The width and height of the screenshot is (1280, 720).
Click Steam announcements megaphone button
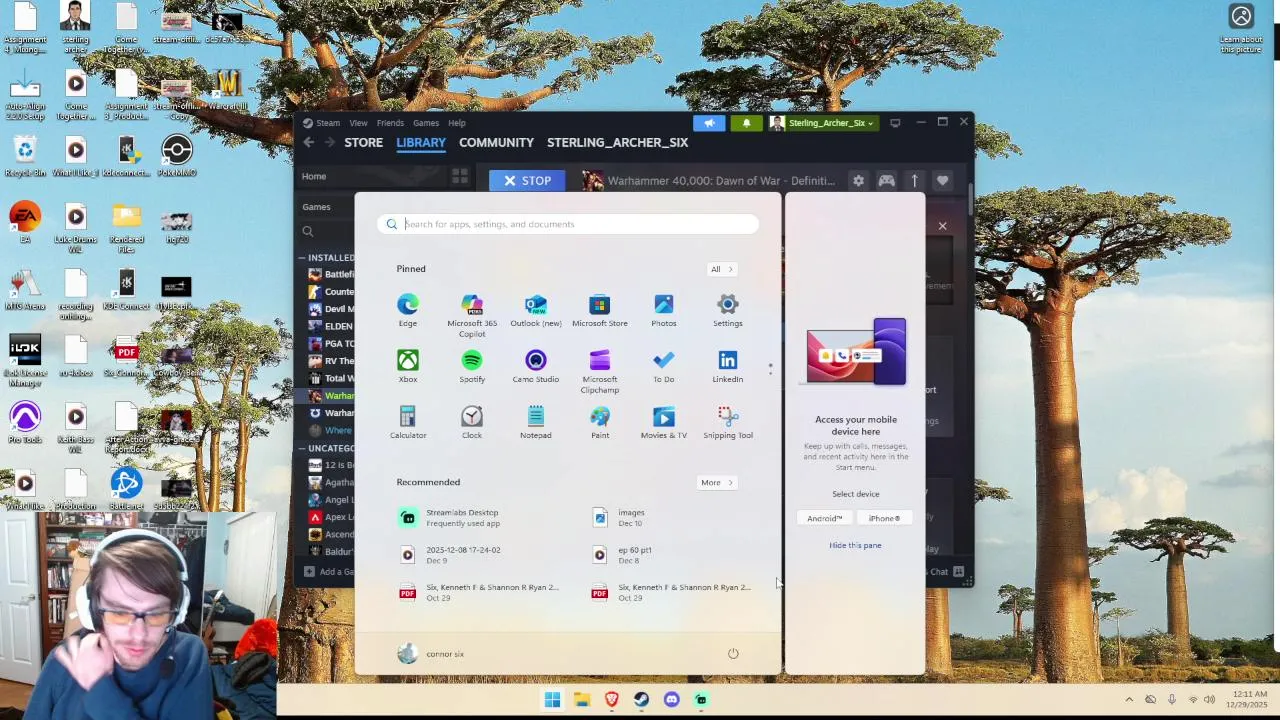point(709,123)
